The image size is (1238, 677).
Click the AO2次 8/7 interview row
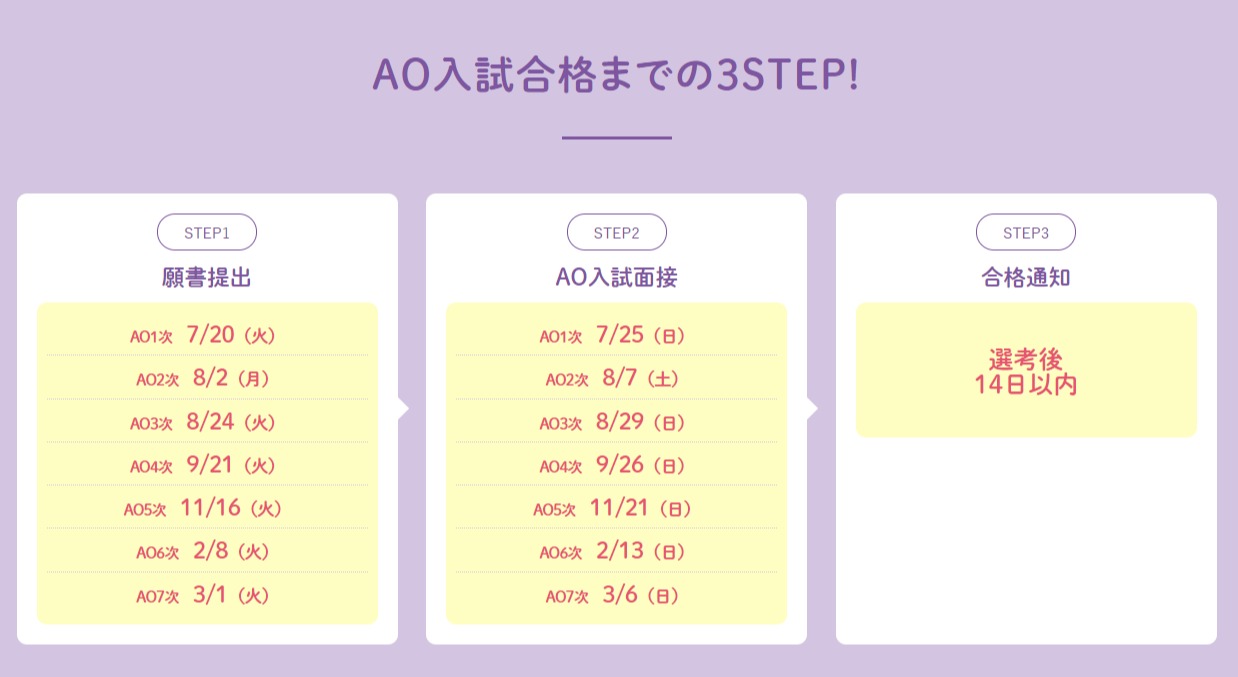[x=617, y=379]
